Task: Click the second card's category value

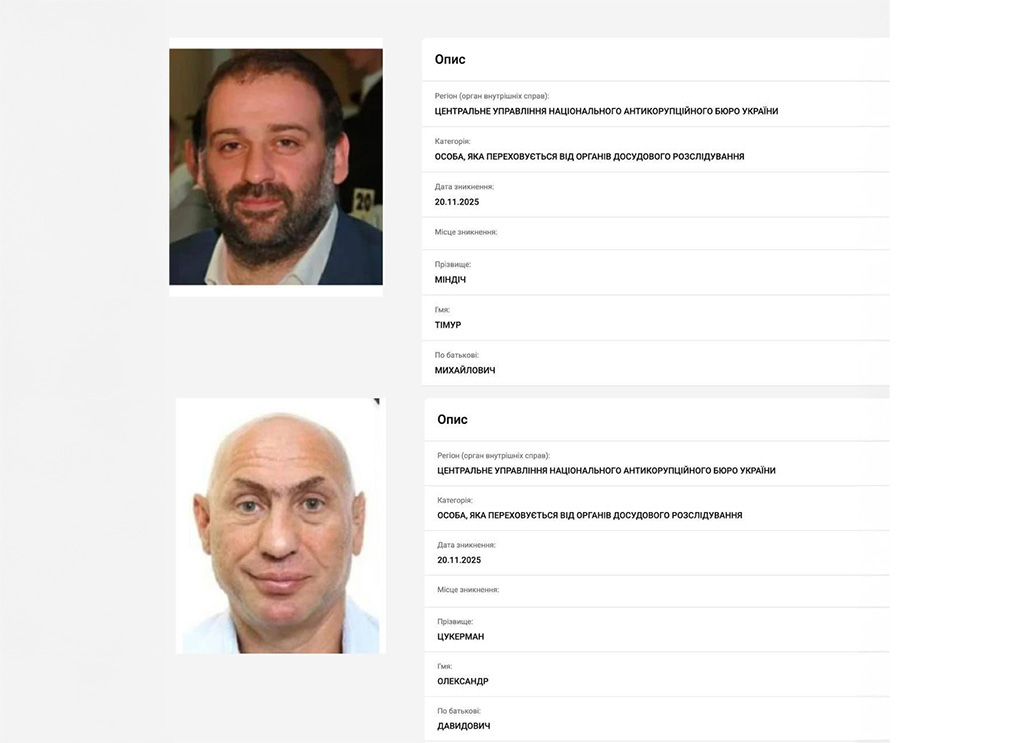Action: point(590,514)
